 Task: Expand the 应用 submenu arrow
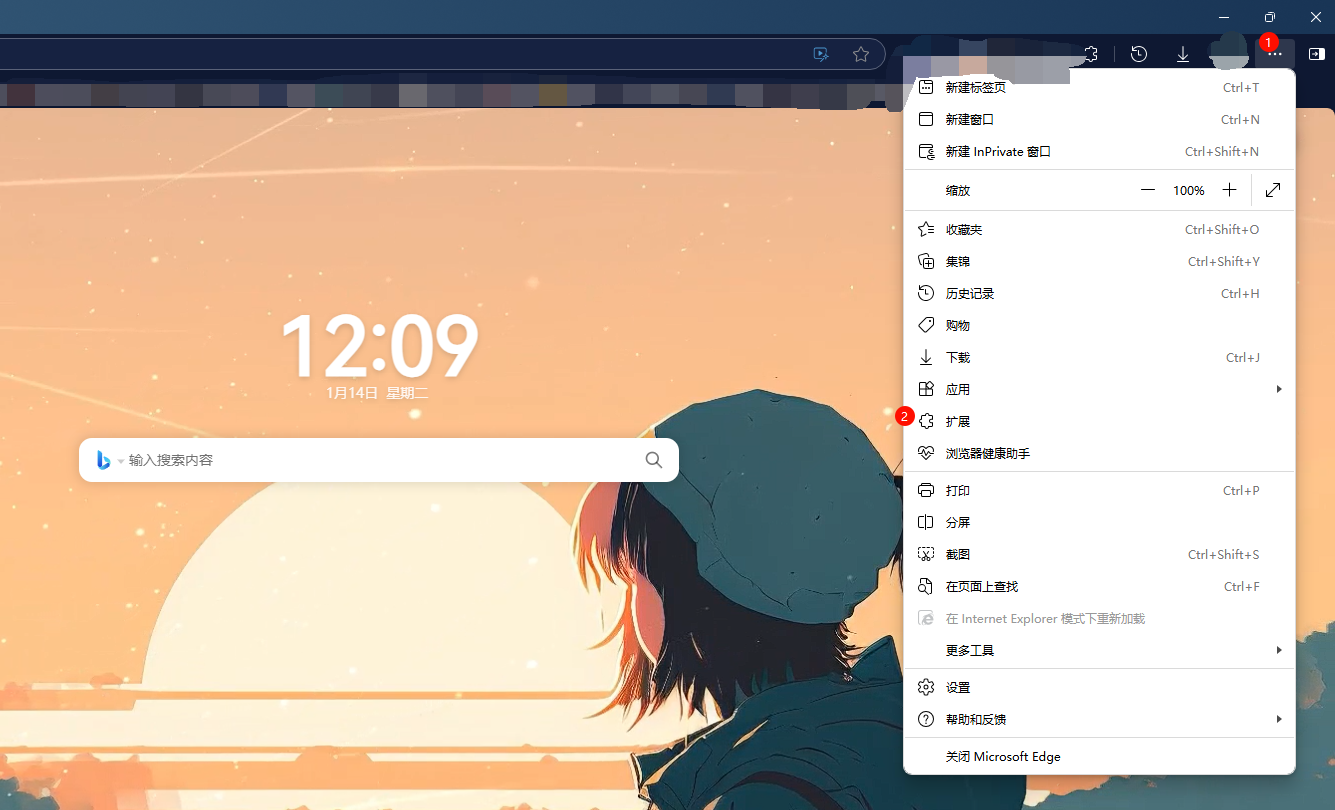tap(1278, 389)
